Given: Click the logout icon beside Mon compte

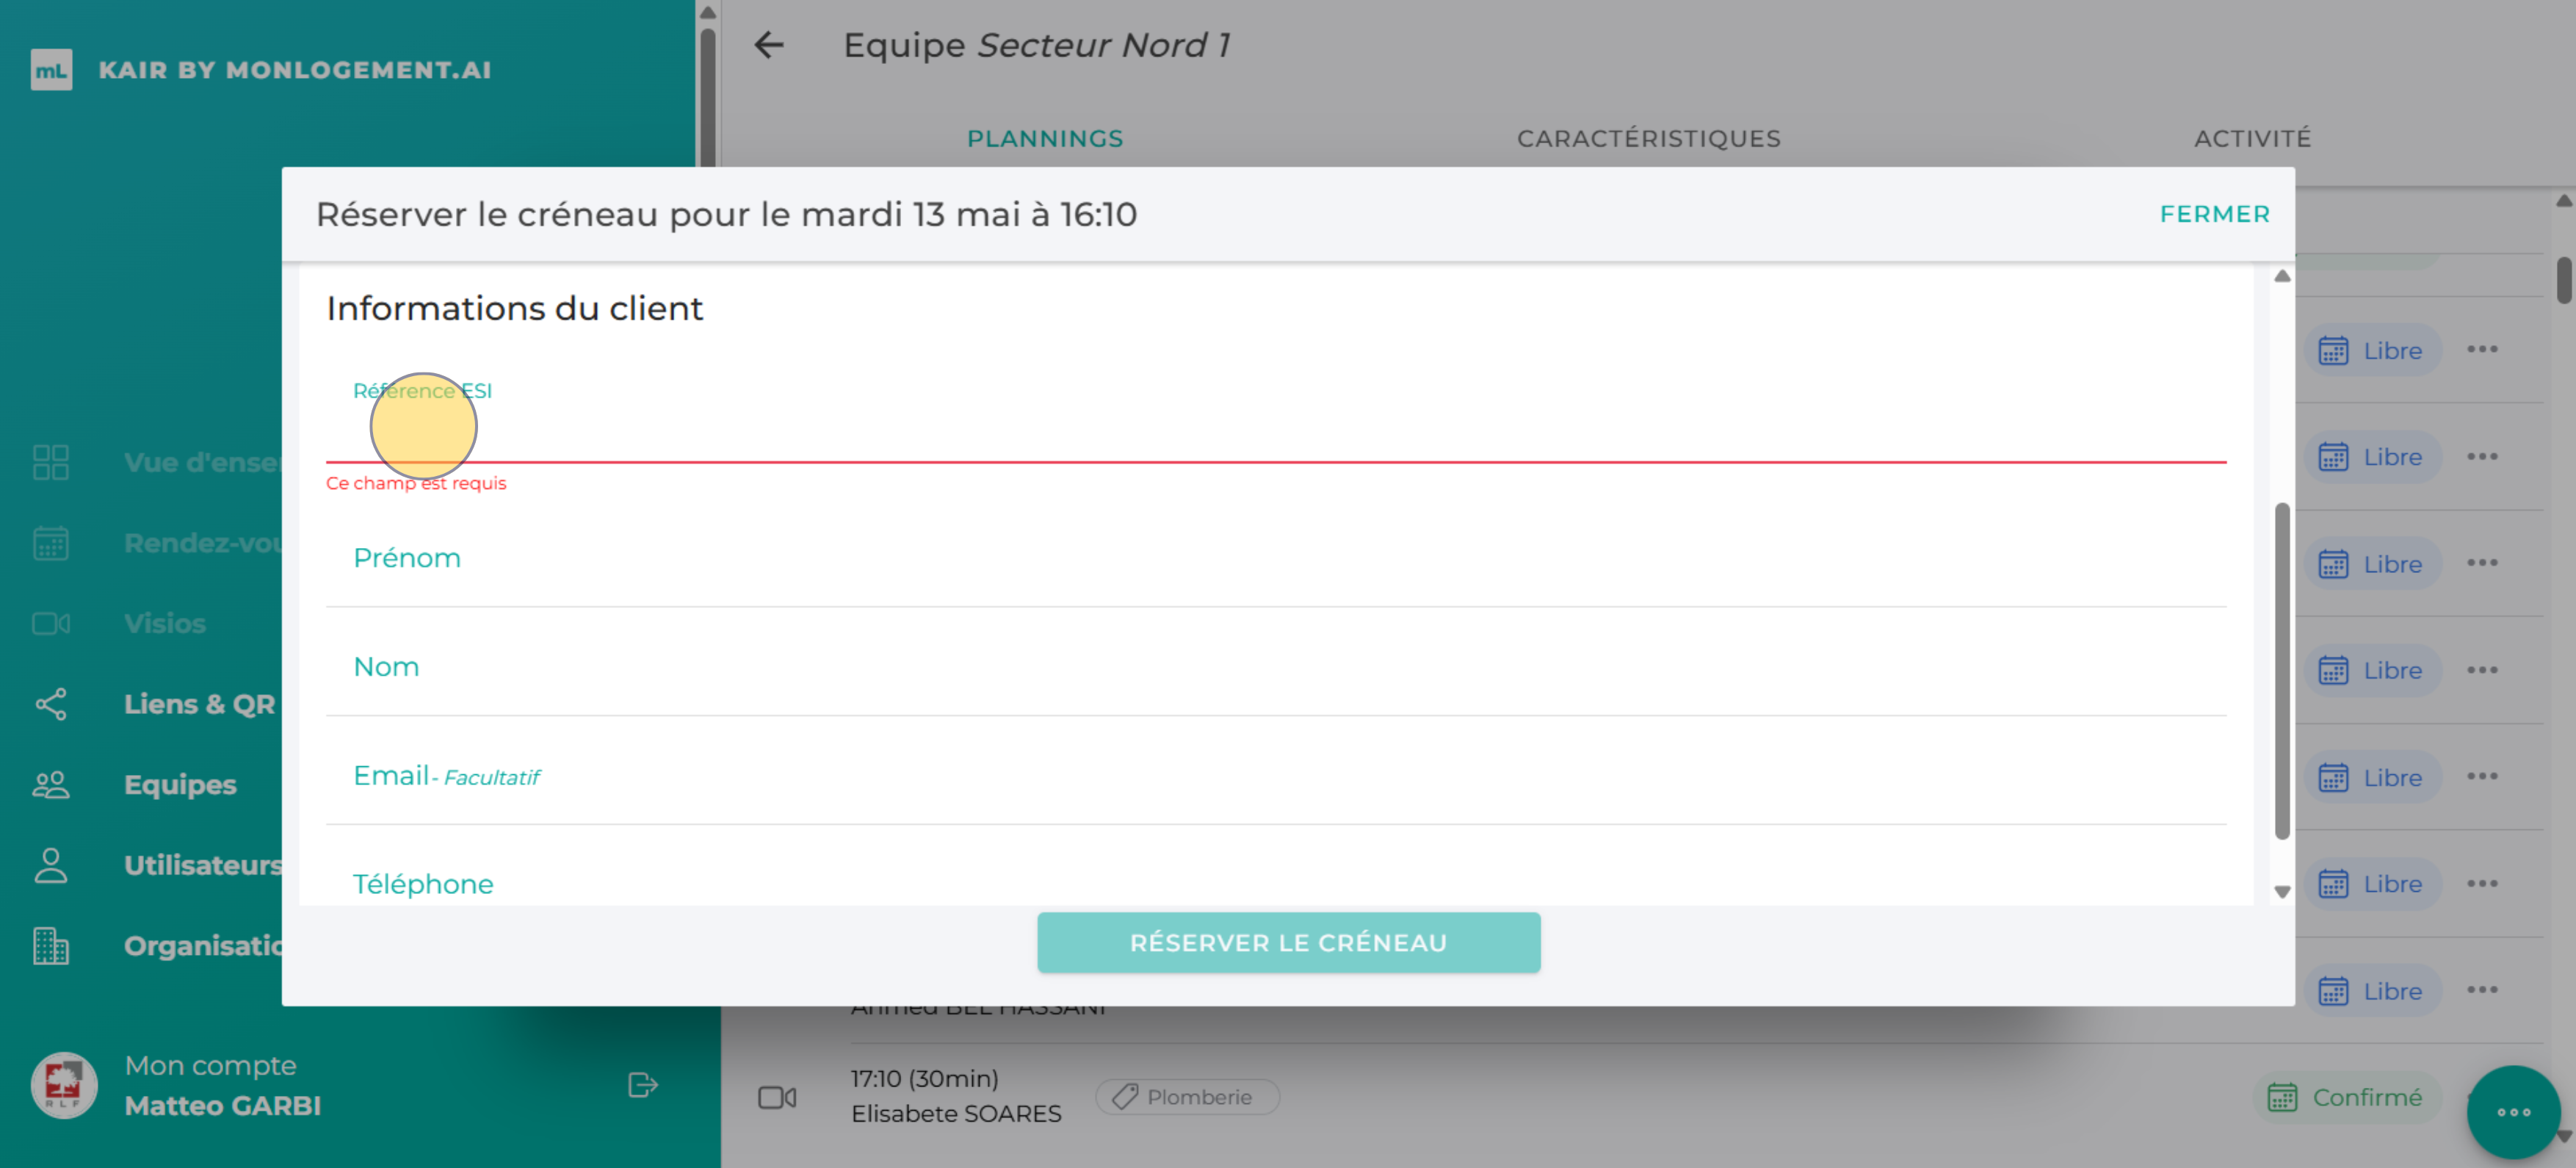Looking at the screenshot, I should 642,1085.
